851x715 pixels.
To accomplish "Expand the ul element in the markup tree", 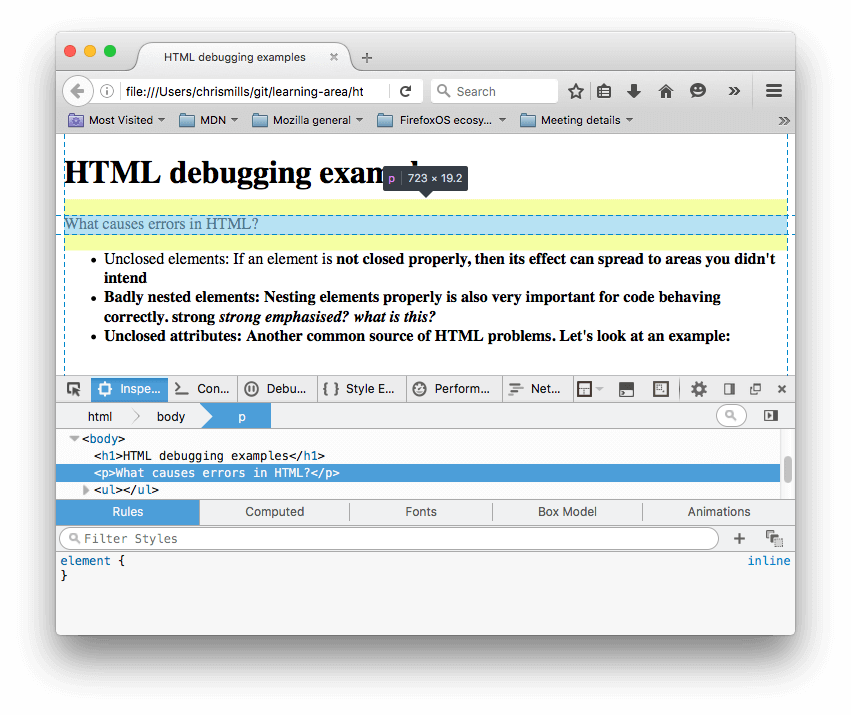I will [x=86, y=489].
